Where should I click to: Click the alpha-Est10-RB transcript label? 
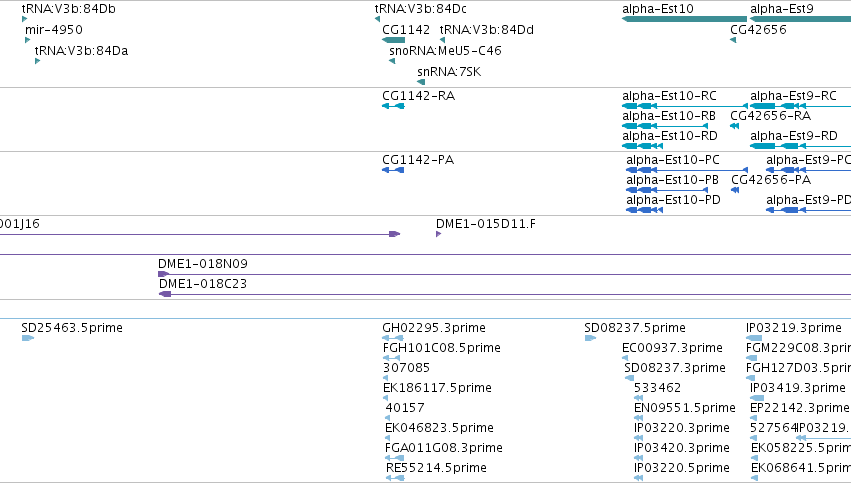669,116
